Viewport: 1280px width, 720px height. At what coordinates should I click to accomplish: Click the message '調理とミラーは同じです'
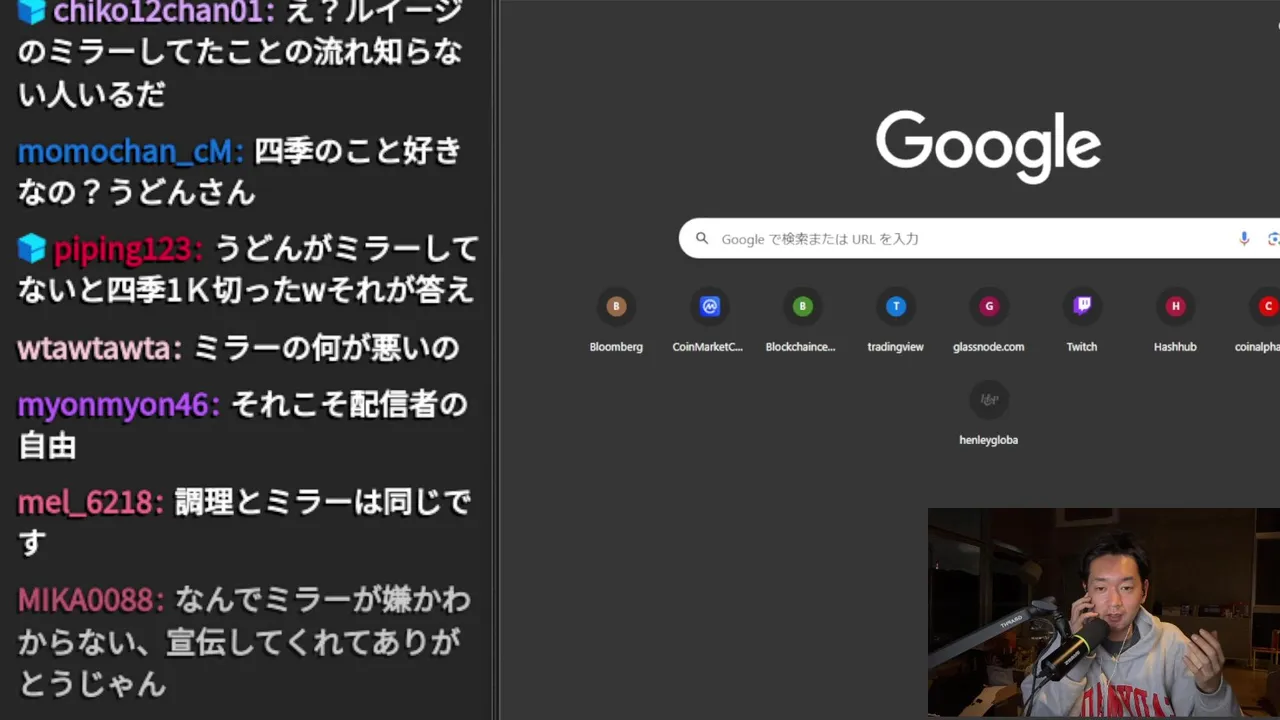[x=244, y=523]
